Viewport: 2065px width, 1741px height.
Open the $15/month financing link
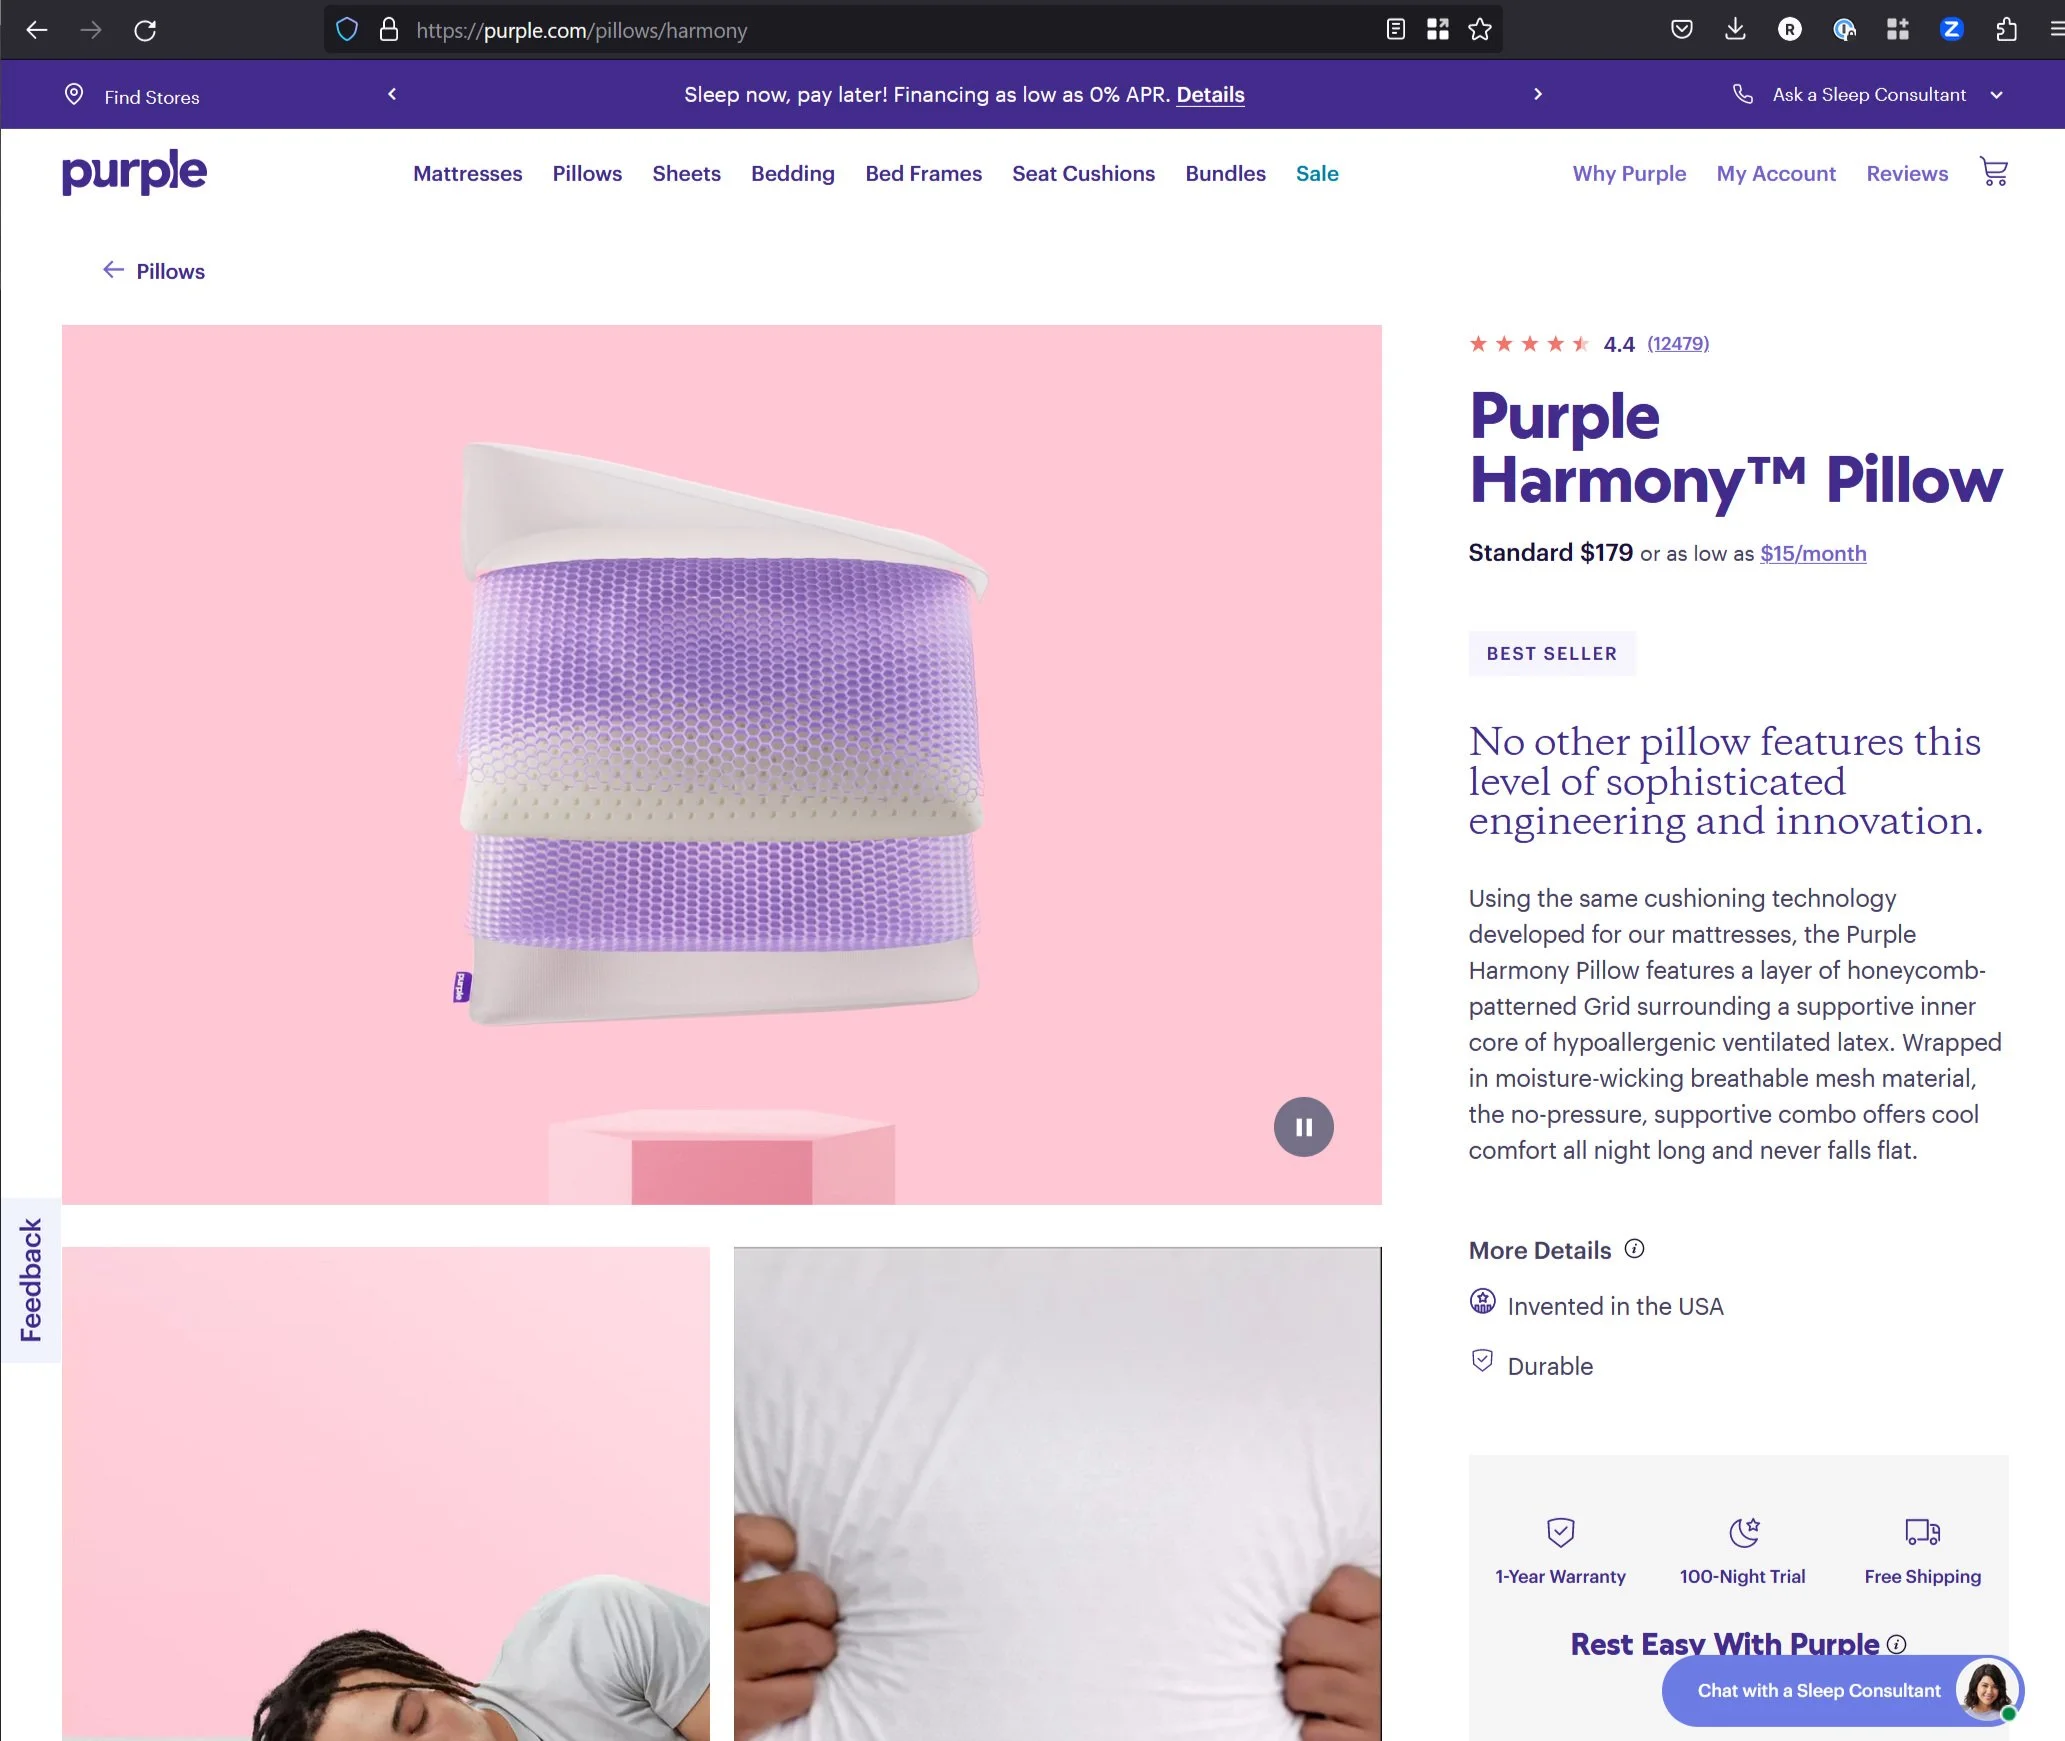pos(1813,554)
